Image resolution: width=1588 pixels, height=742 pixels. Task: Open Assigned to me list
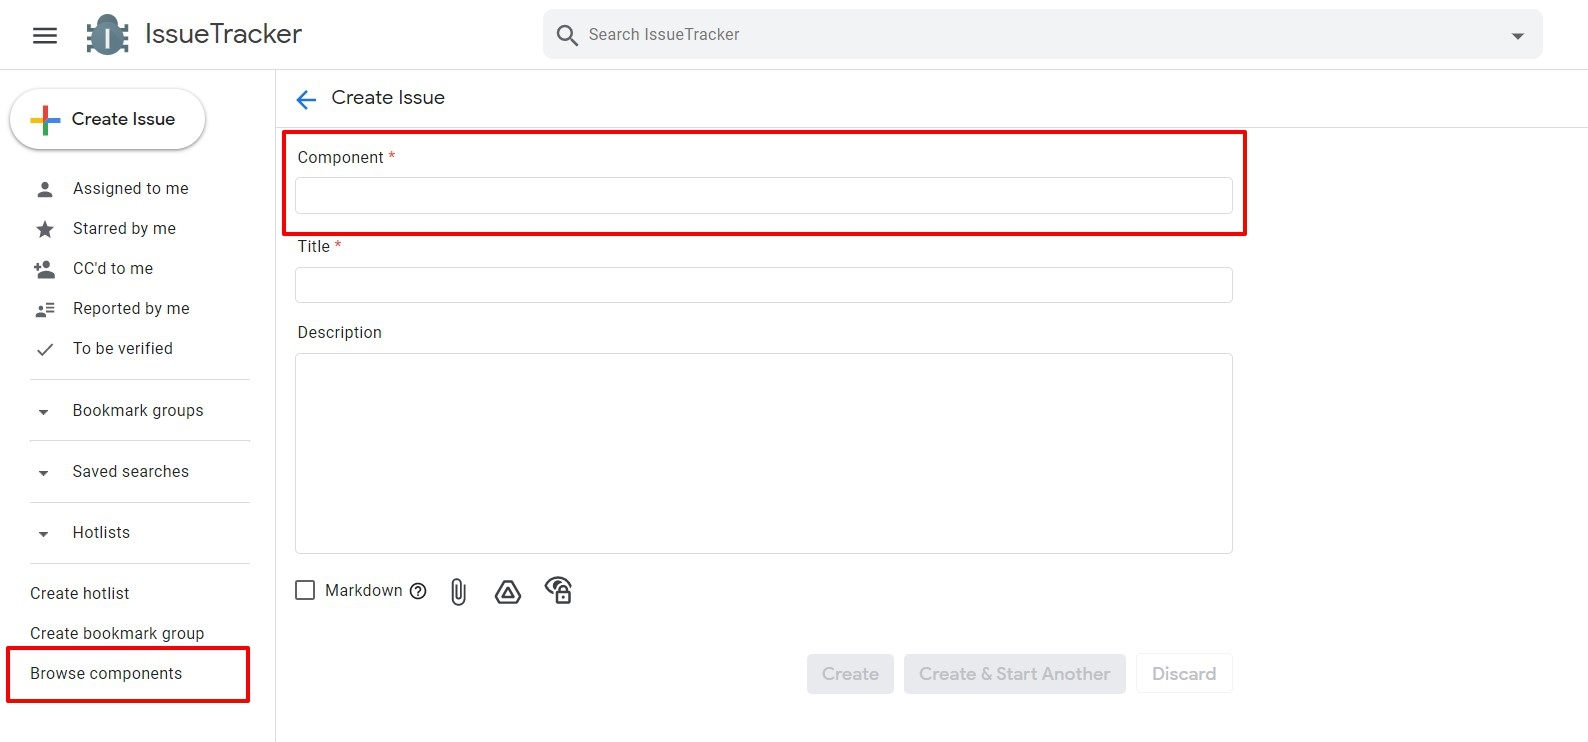click(x=130, y=189)
